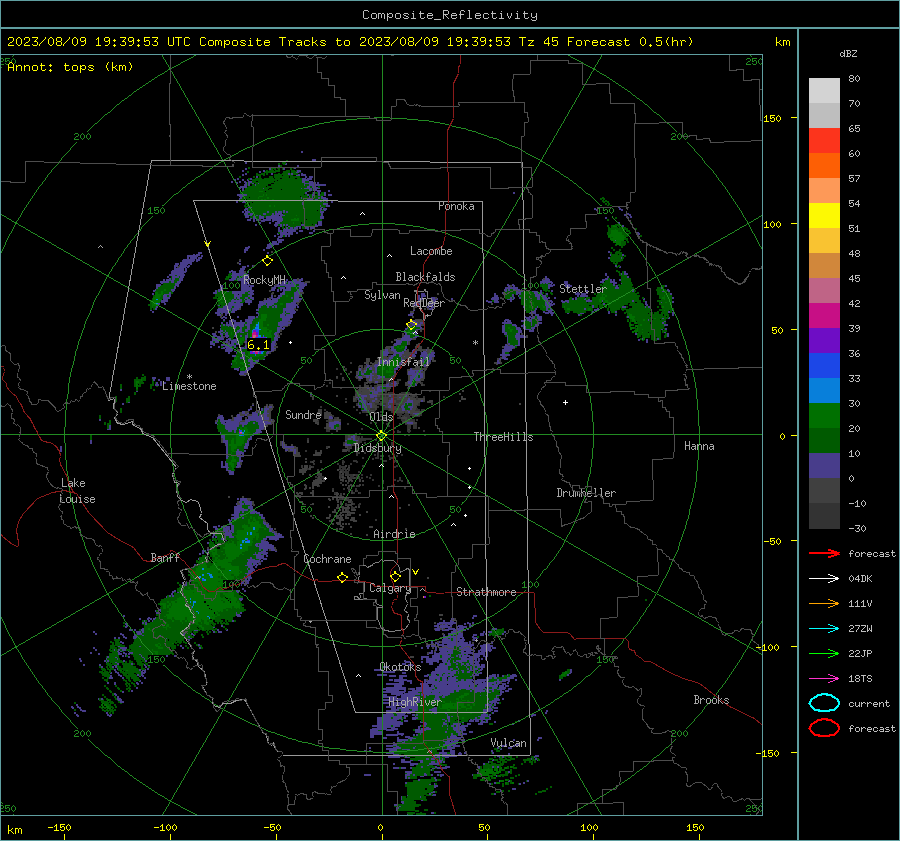This screenshot has height=841, width=900.
Task: Click the Annot: tops (km) label
Action: coord(70,67)
